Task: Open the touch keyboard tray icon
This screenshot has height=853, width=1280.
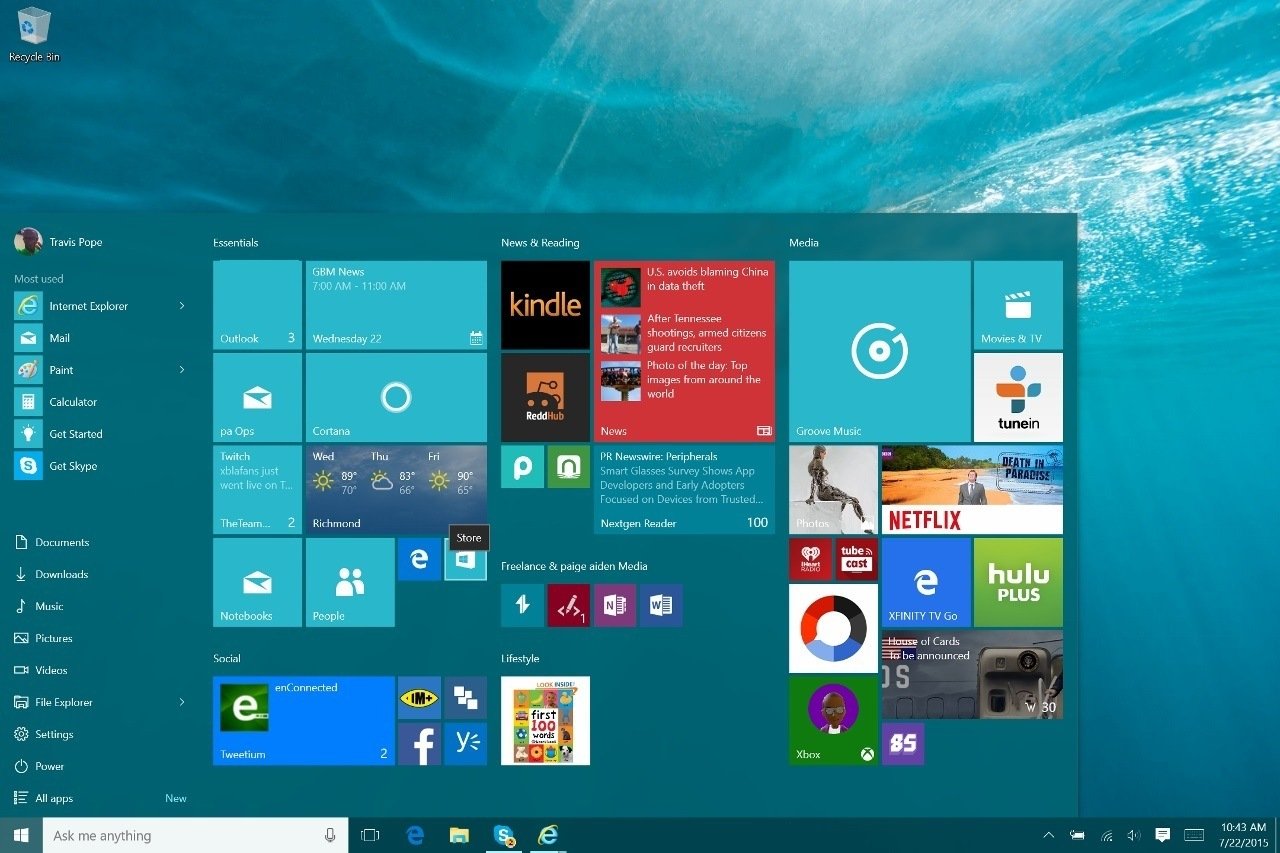Action: click(x=1194, y=835)
